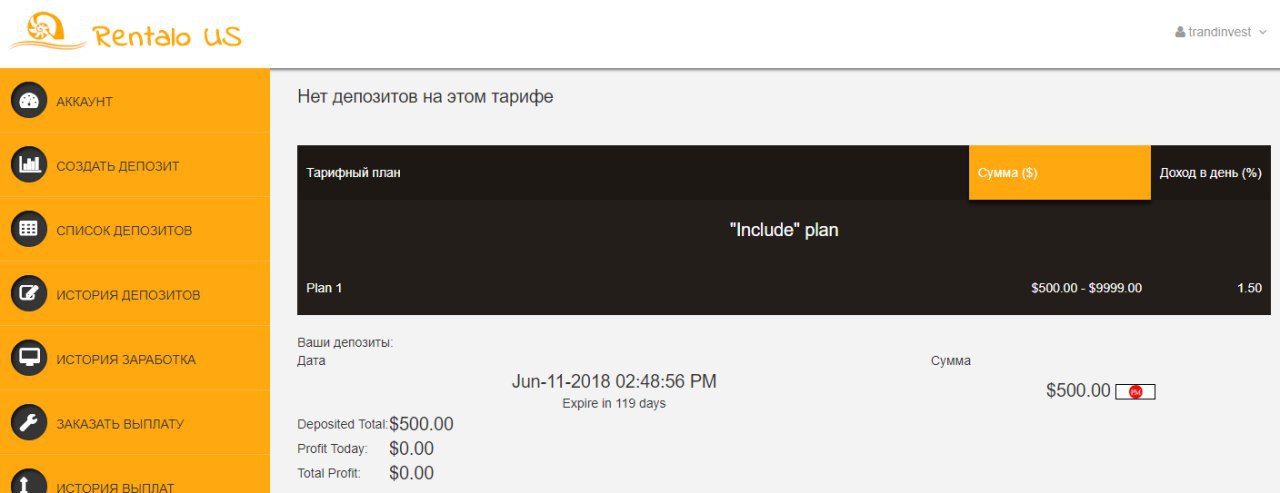1280x493 pixels.
Task: Expand the trandinvest user dropdown arrow
Action: pos(1262,32)
